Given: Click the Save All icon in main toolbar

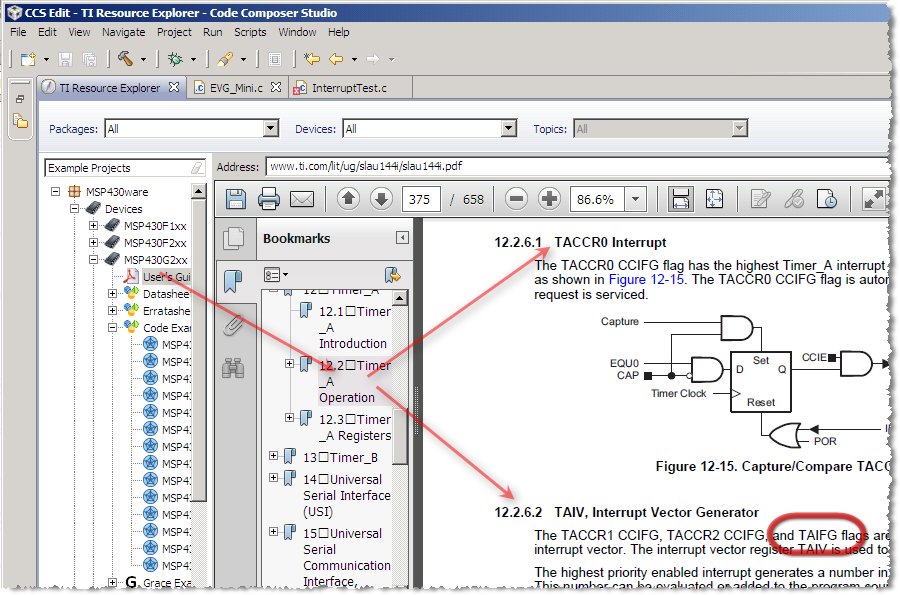Looking at the screenshot, I should tap(90, 59).
